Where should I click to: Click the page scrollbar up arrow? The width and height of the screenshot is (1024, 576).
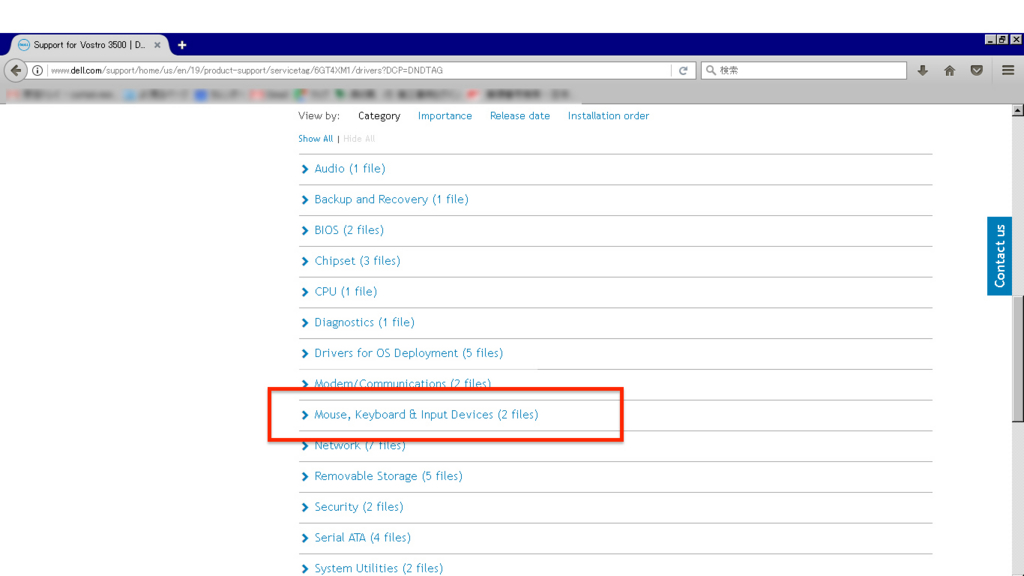click(1017, 110)
